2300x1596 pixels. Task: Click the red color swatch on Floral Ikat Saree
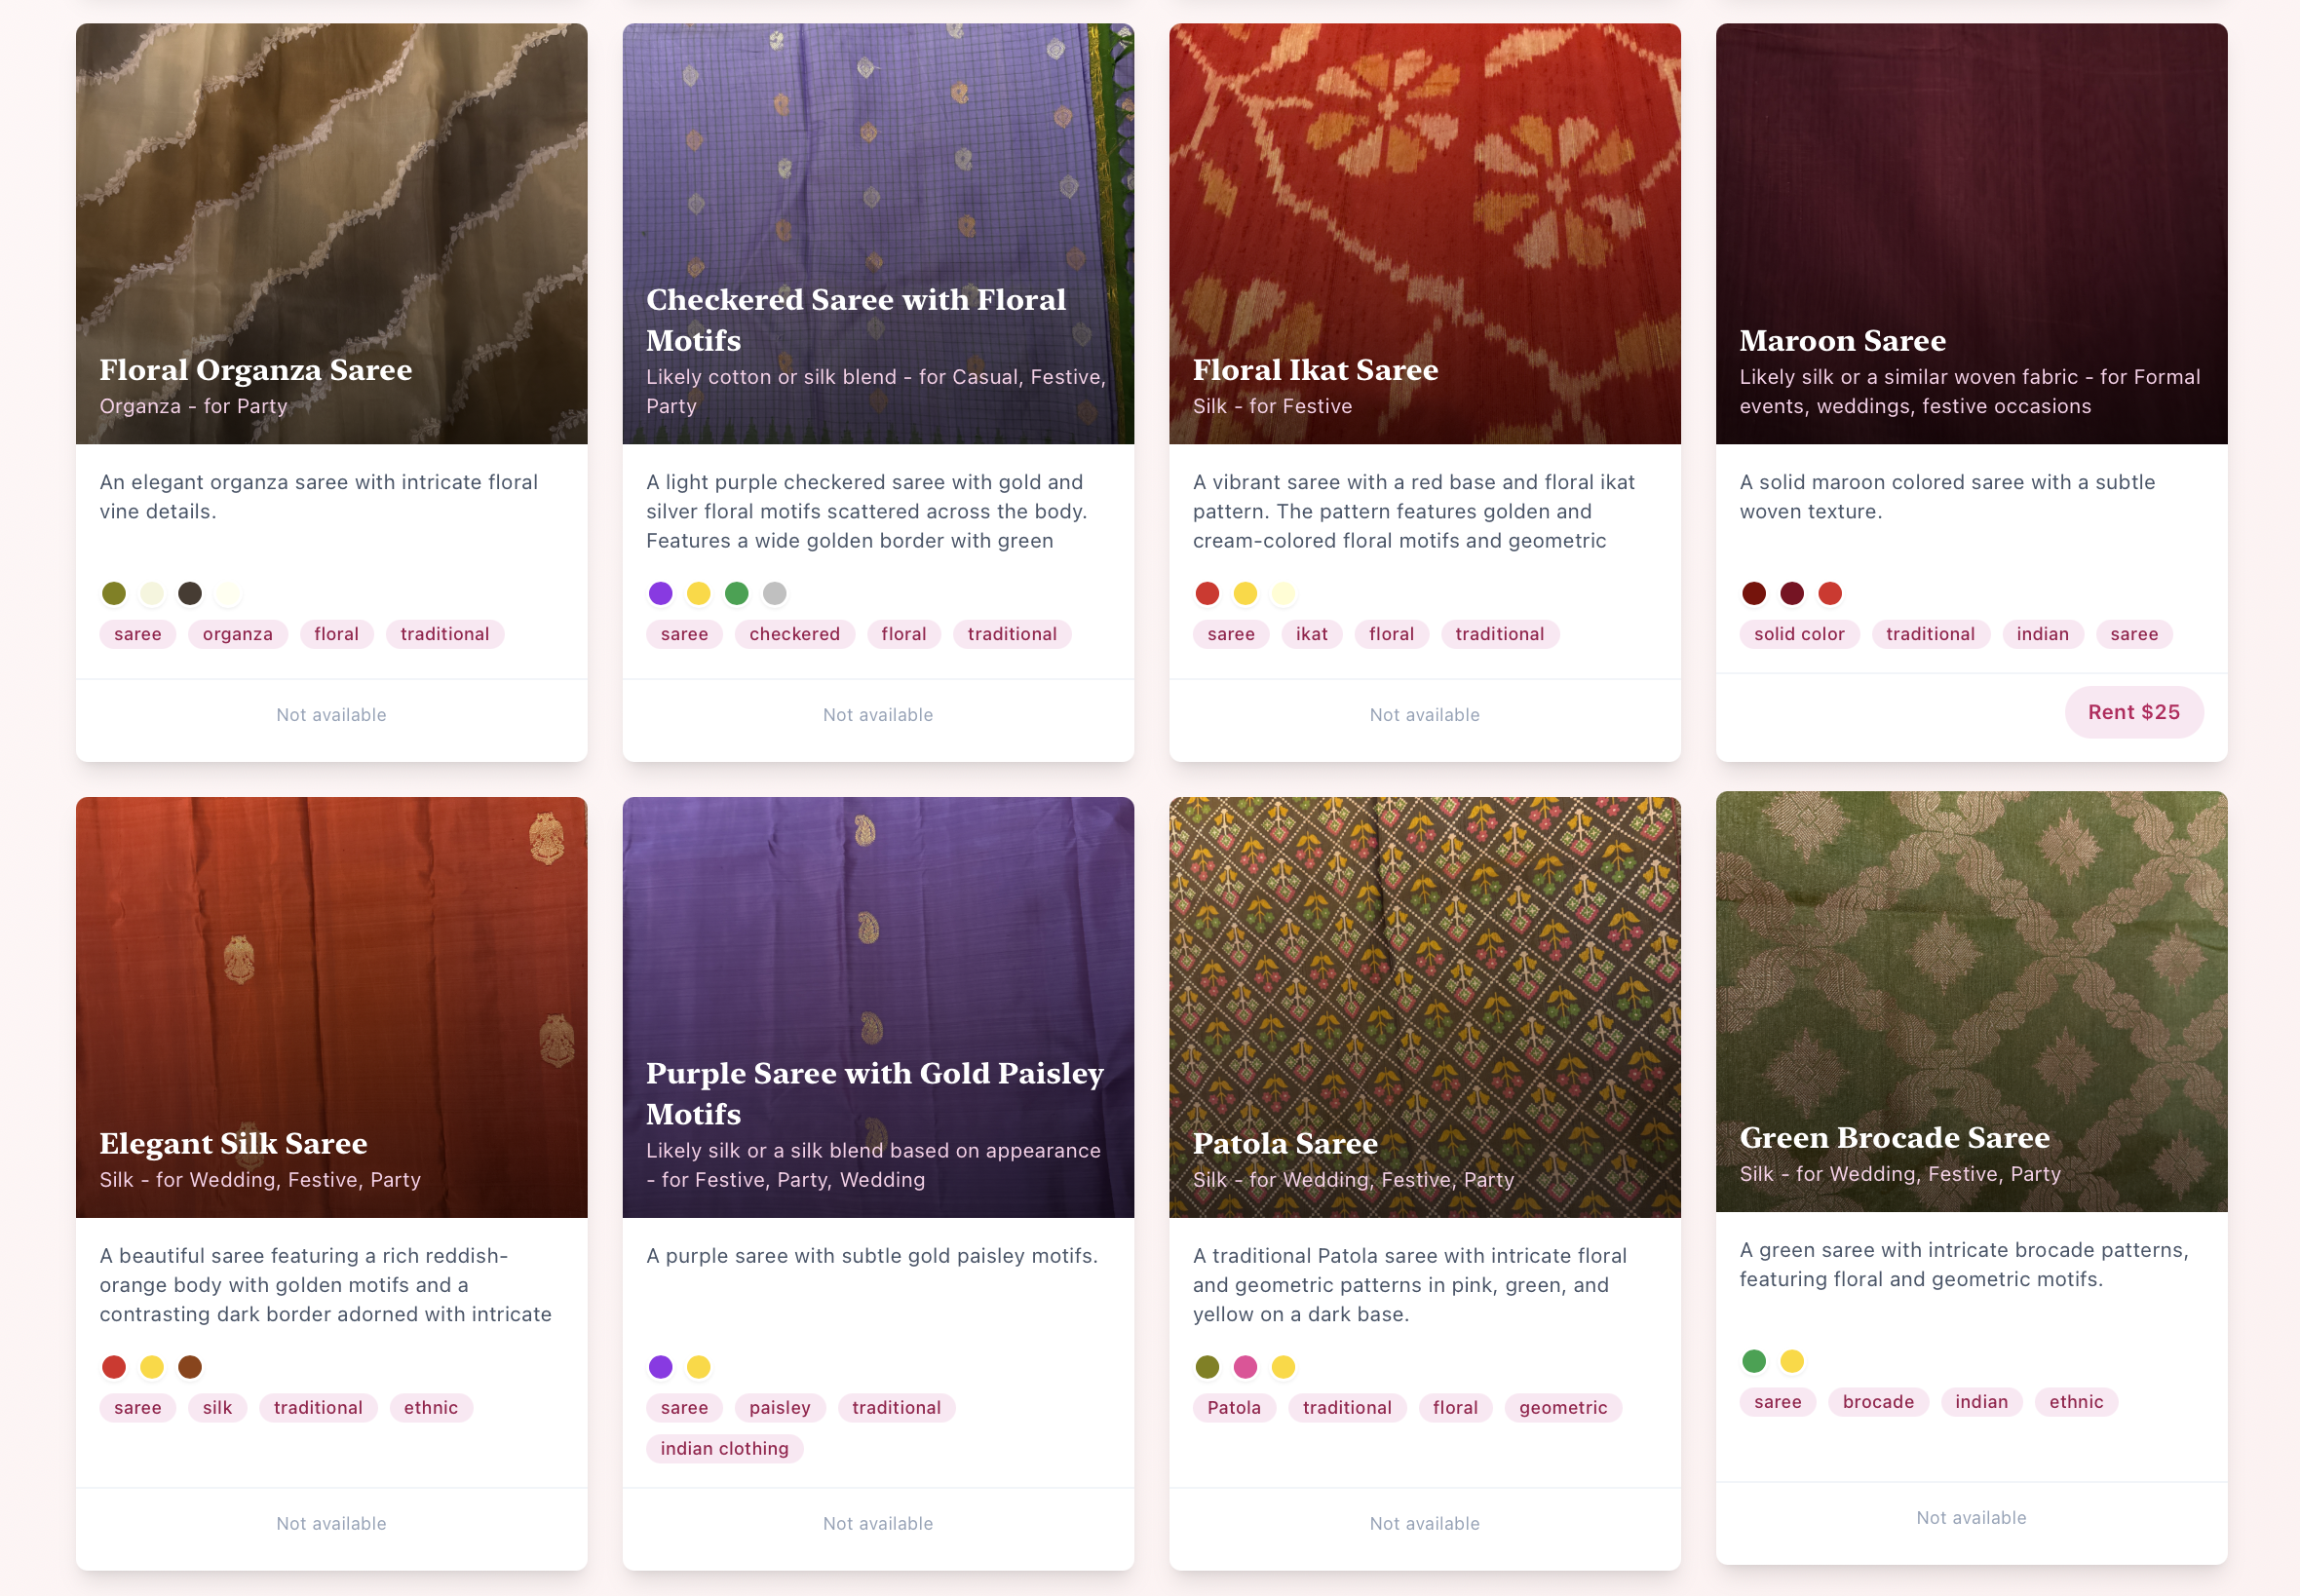[1207, 593]
